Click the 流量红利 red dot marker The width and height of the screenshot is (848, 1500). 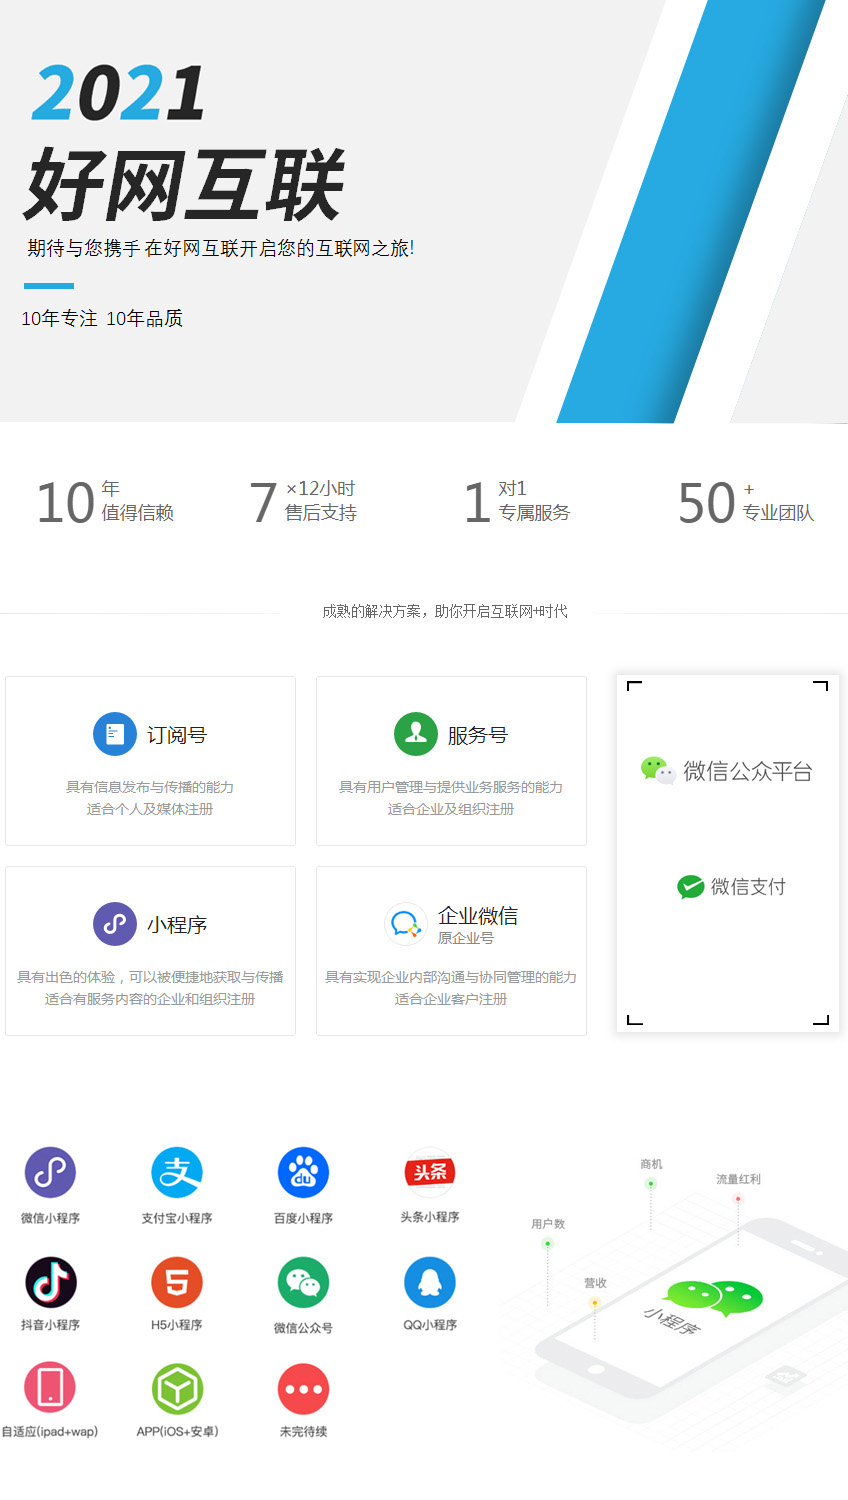click(738, 1198)
